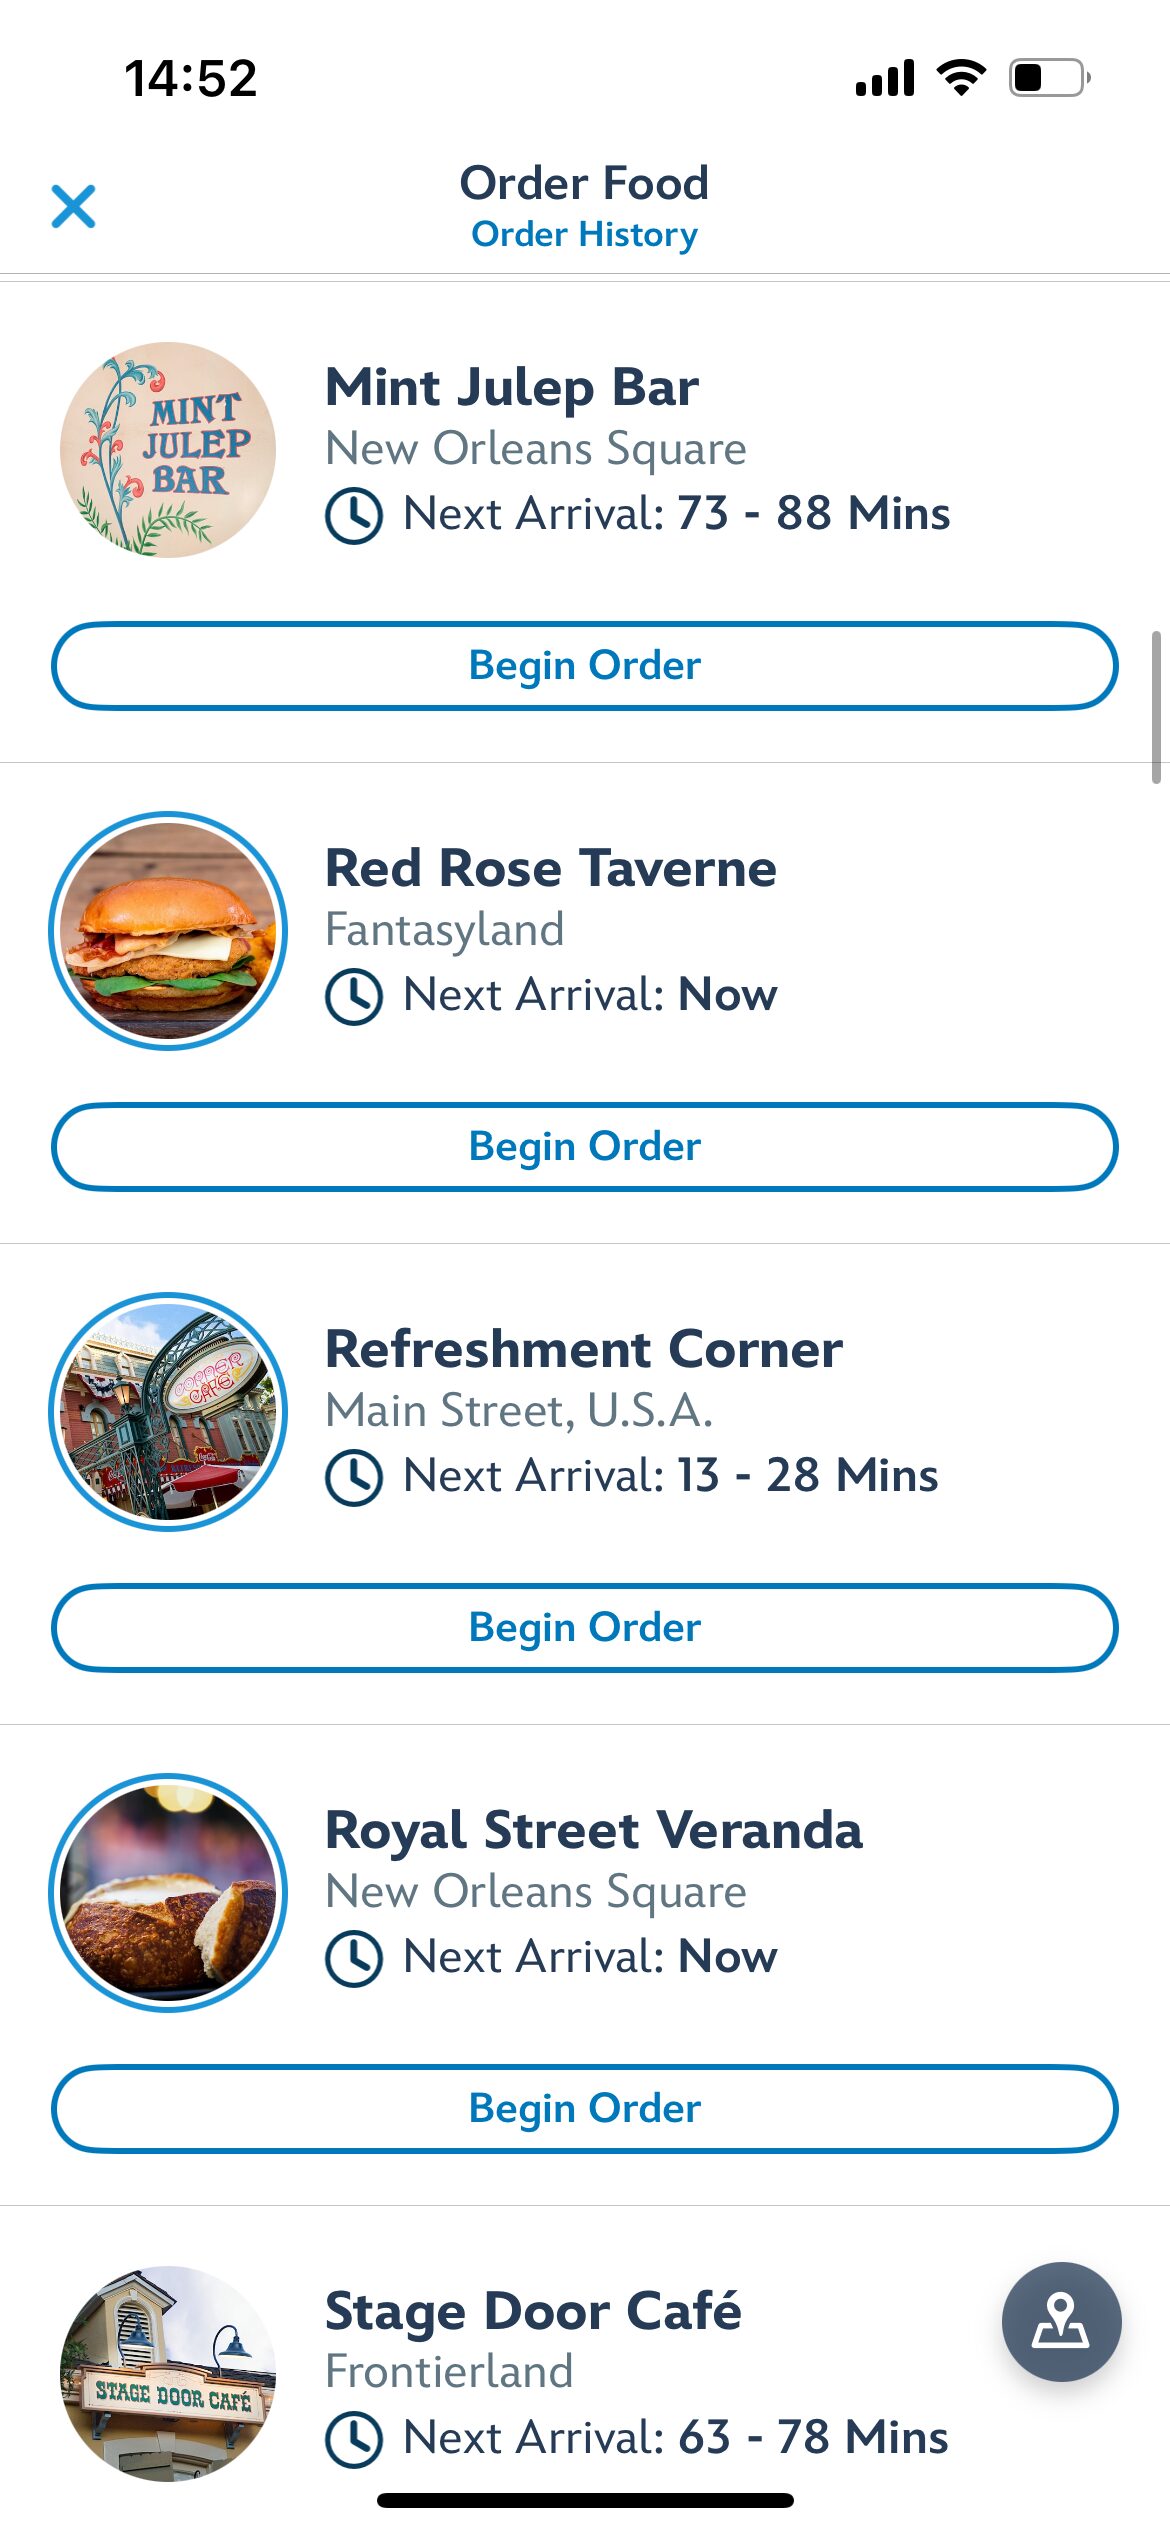Begin Order at Royal Street Veranda

584,2109
